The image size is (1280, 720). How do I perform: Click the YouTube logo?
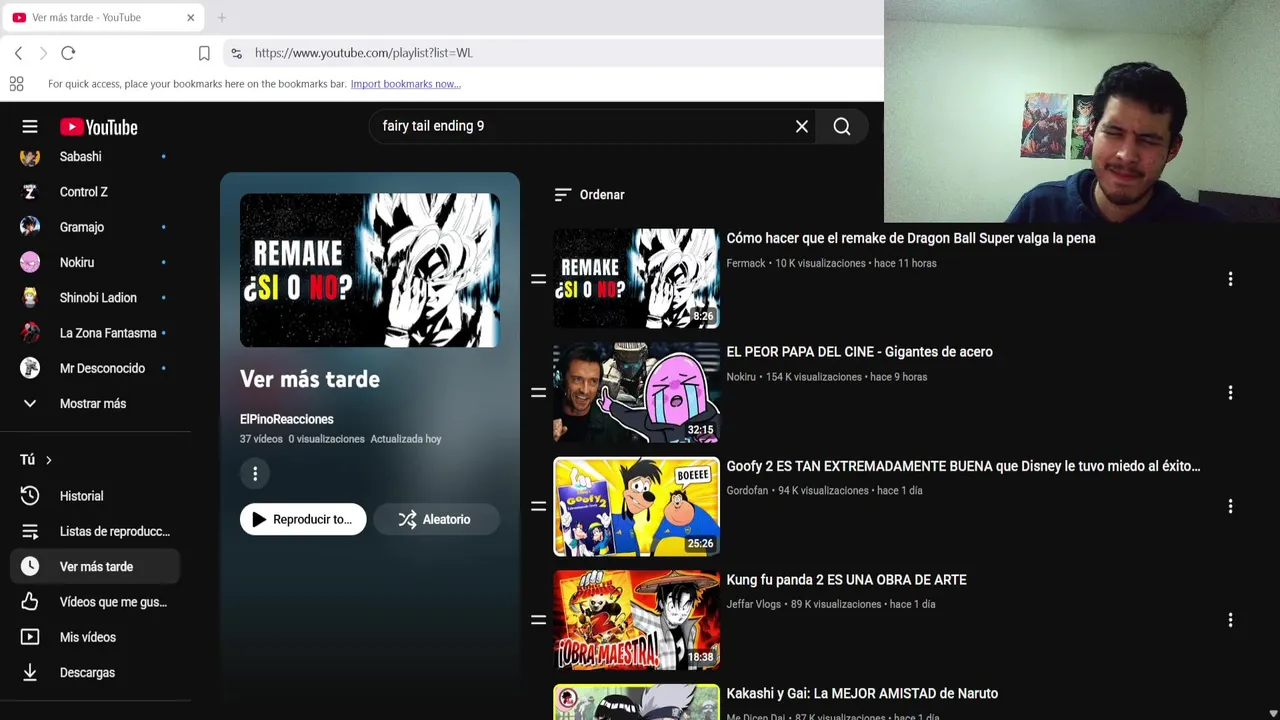click(x=98, y=127)
